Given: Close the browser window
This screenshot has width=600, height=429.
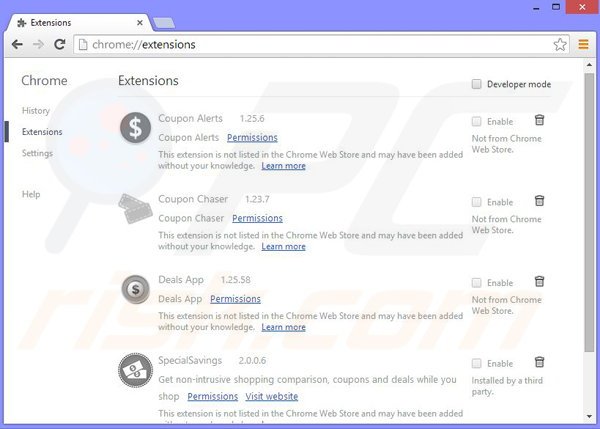Looking at the screenshot, I should (582, 7).
